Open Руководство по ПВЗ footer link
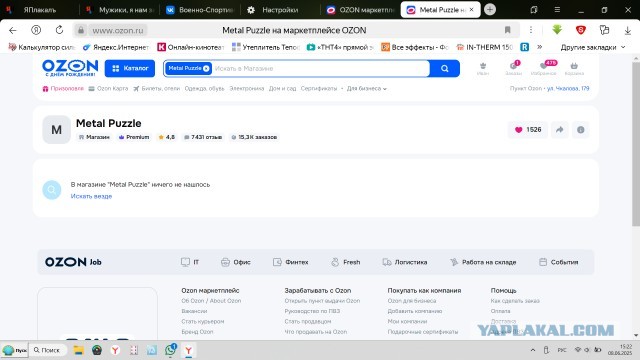The height and width of the screenshot is (360, 640). point(312,311)
